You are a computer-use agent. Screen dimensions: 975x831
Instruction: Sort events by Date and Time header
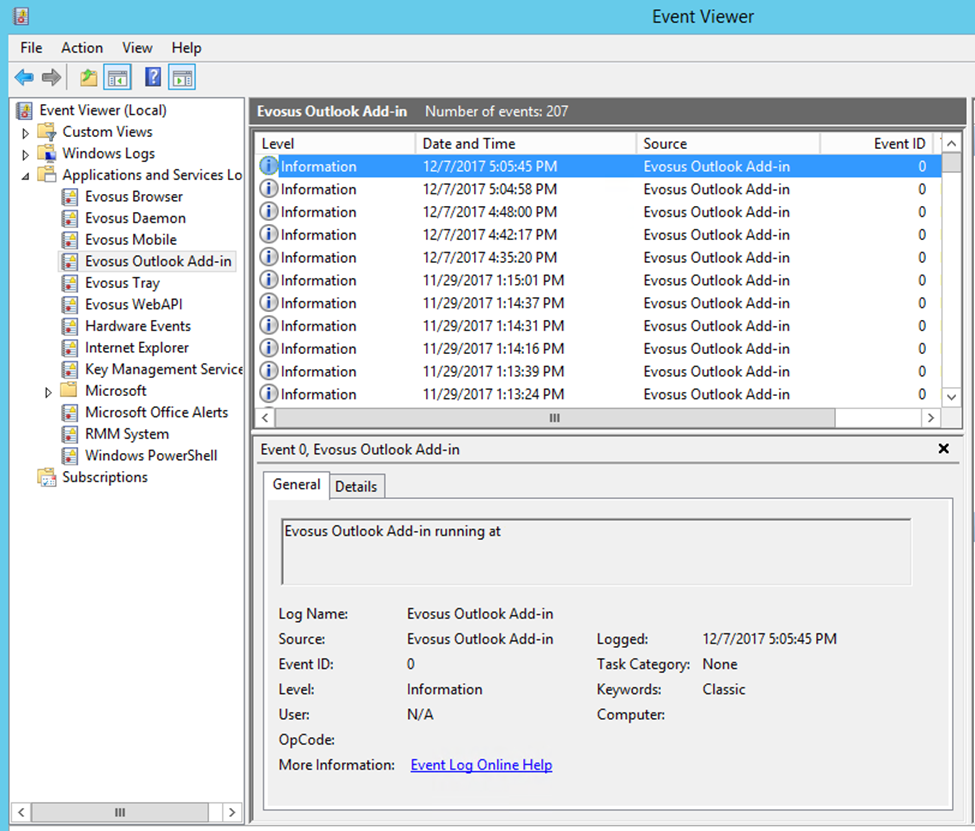[526, 144]
